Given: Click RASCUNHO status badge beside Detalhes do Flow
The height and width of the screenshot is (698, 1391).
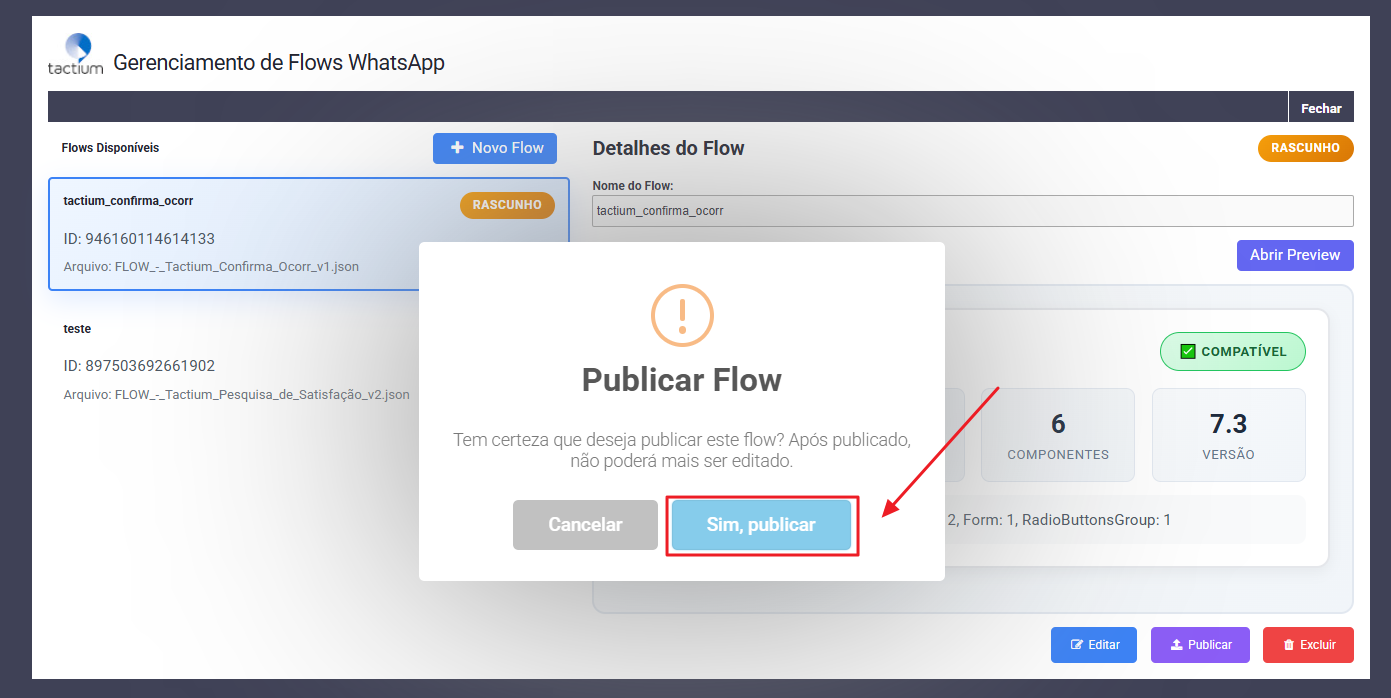Looking at the screenshot, I should point(1305,148).
